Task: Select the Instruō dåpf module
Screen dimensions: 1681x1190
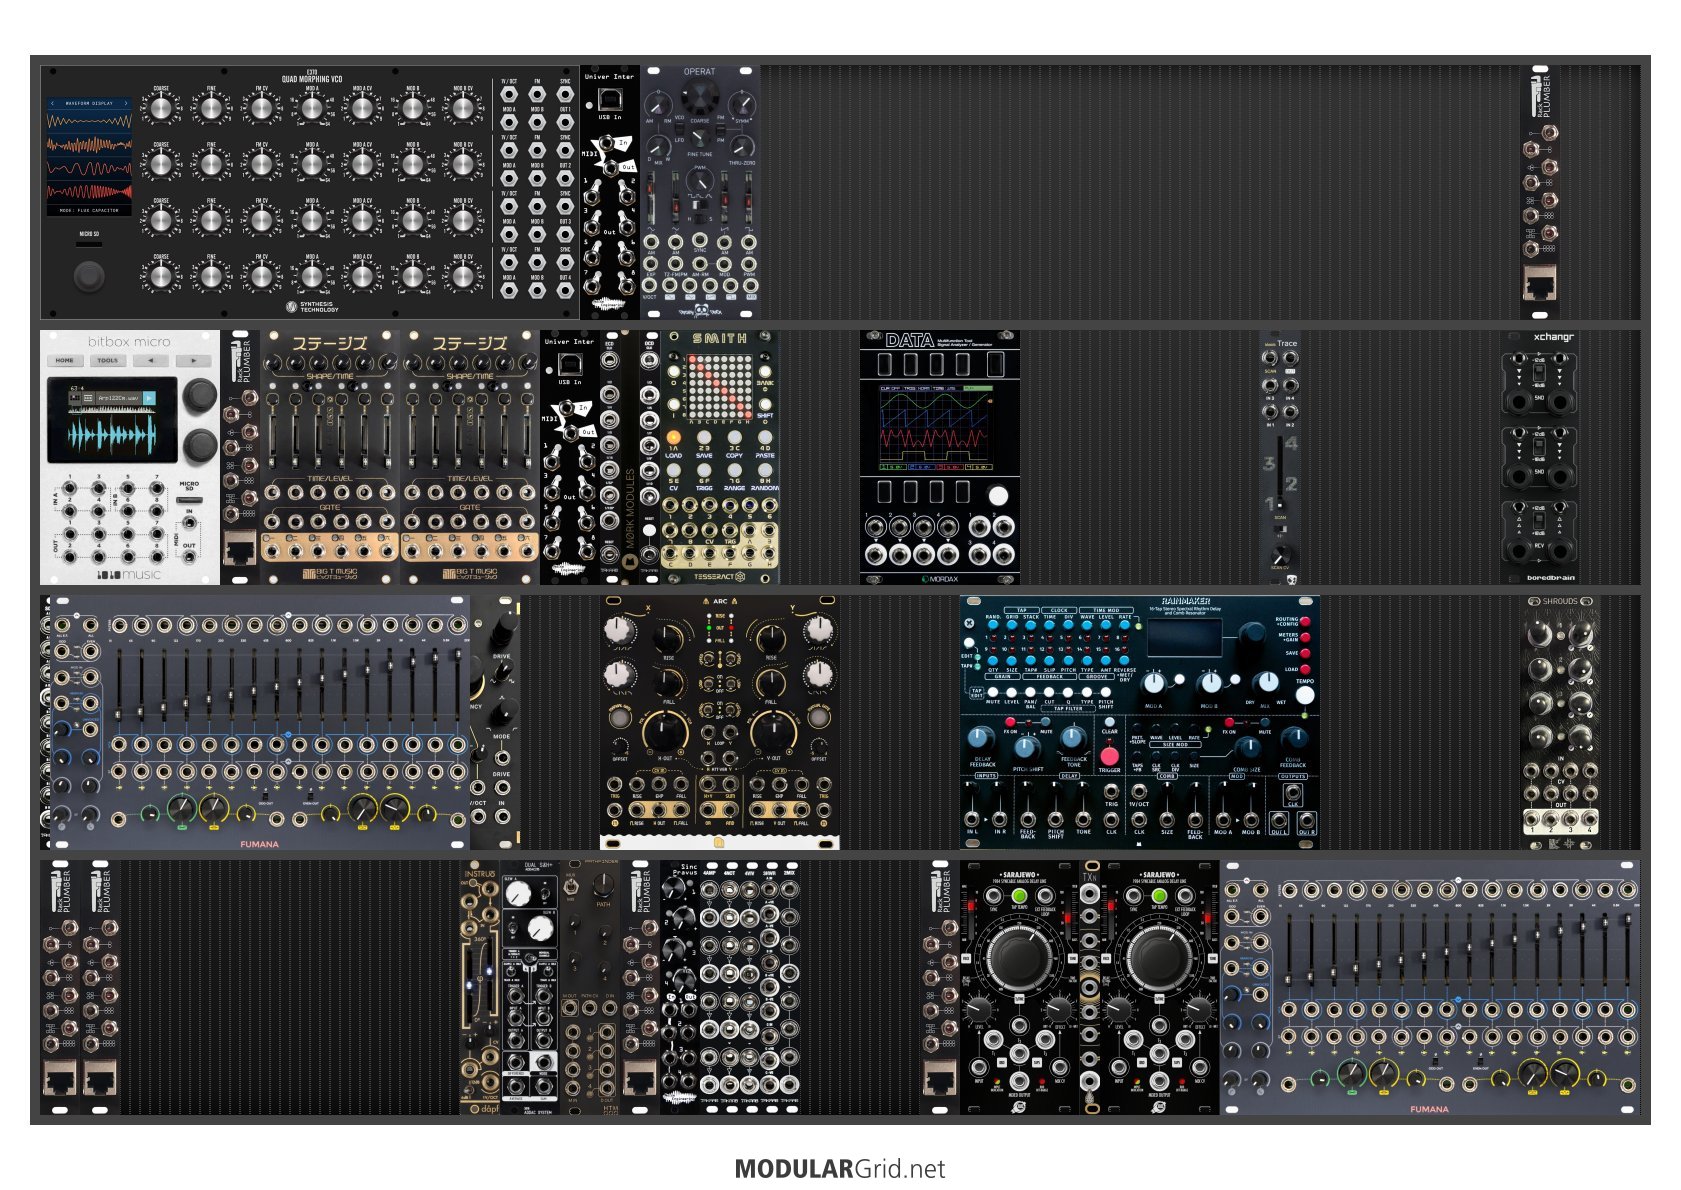Action: (480, 988)
